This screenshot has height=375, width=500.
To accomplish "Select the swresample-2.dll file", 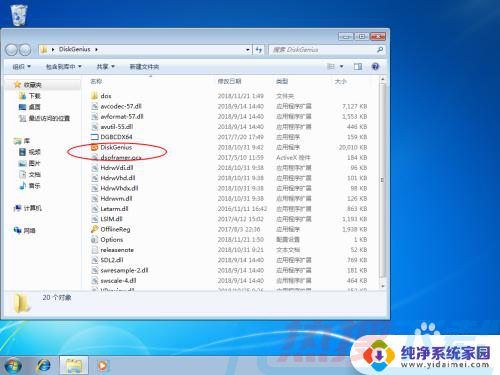I will click(x=124, y=270).
